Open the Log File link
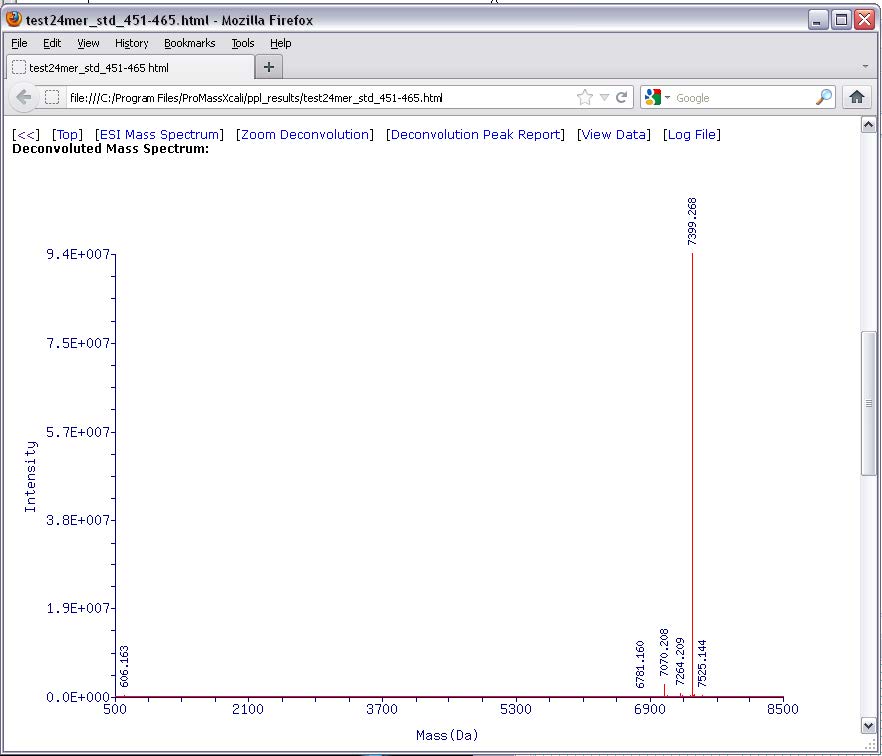Screen dimensions: 882x756 point(691,134)
